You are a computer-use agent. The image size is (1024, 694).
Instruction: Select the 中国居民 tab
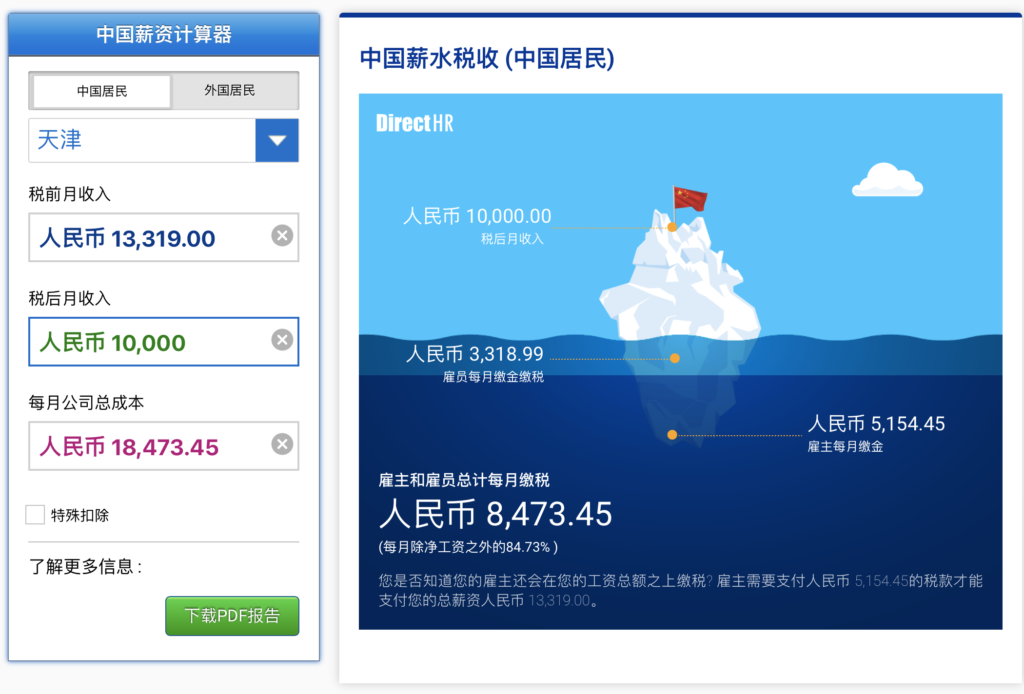coord(99,90)
